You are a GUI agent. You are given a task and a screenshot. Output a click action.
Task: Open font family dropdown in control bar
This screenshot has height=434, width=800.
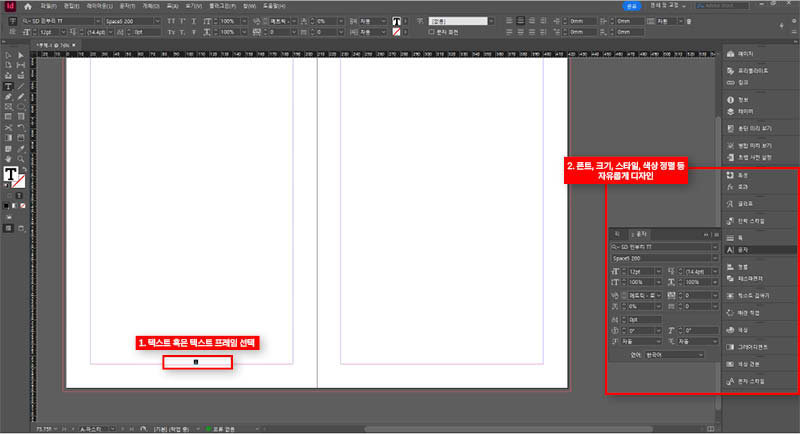coord(97,21)
